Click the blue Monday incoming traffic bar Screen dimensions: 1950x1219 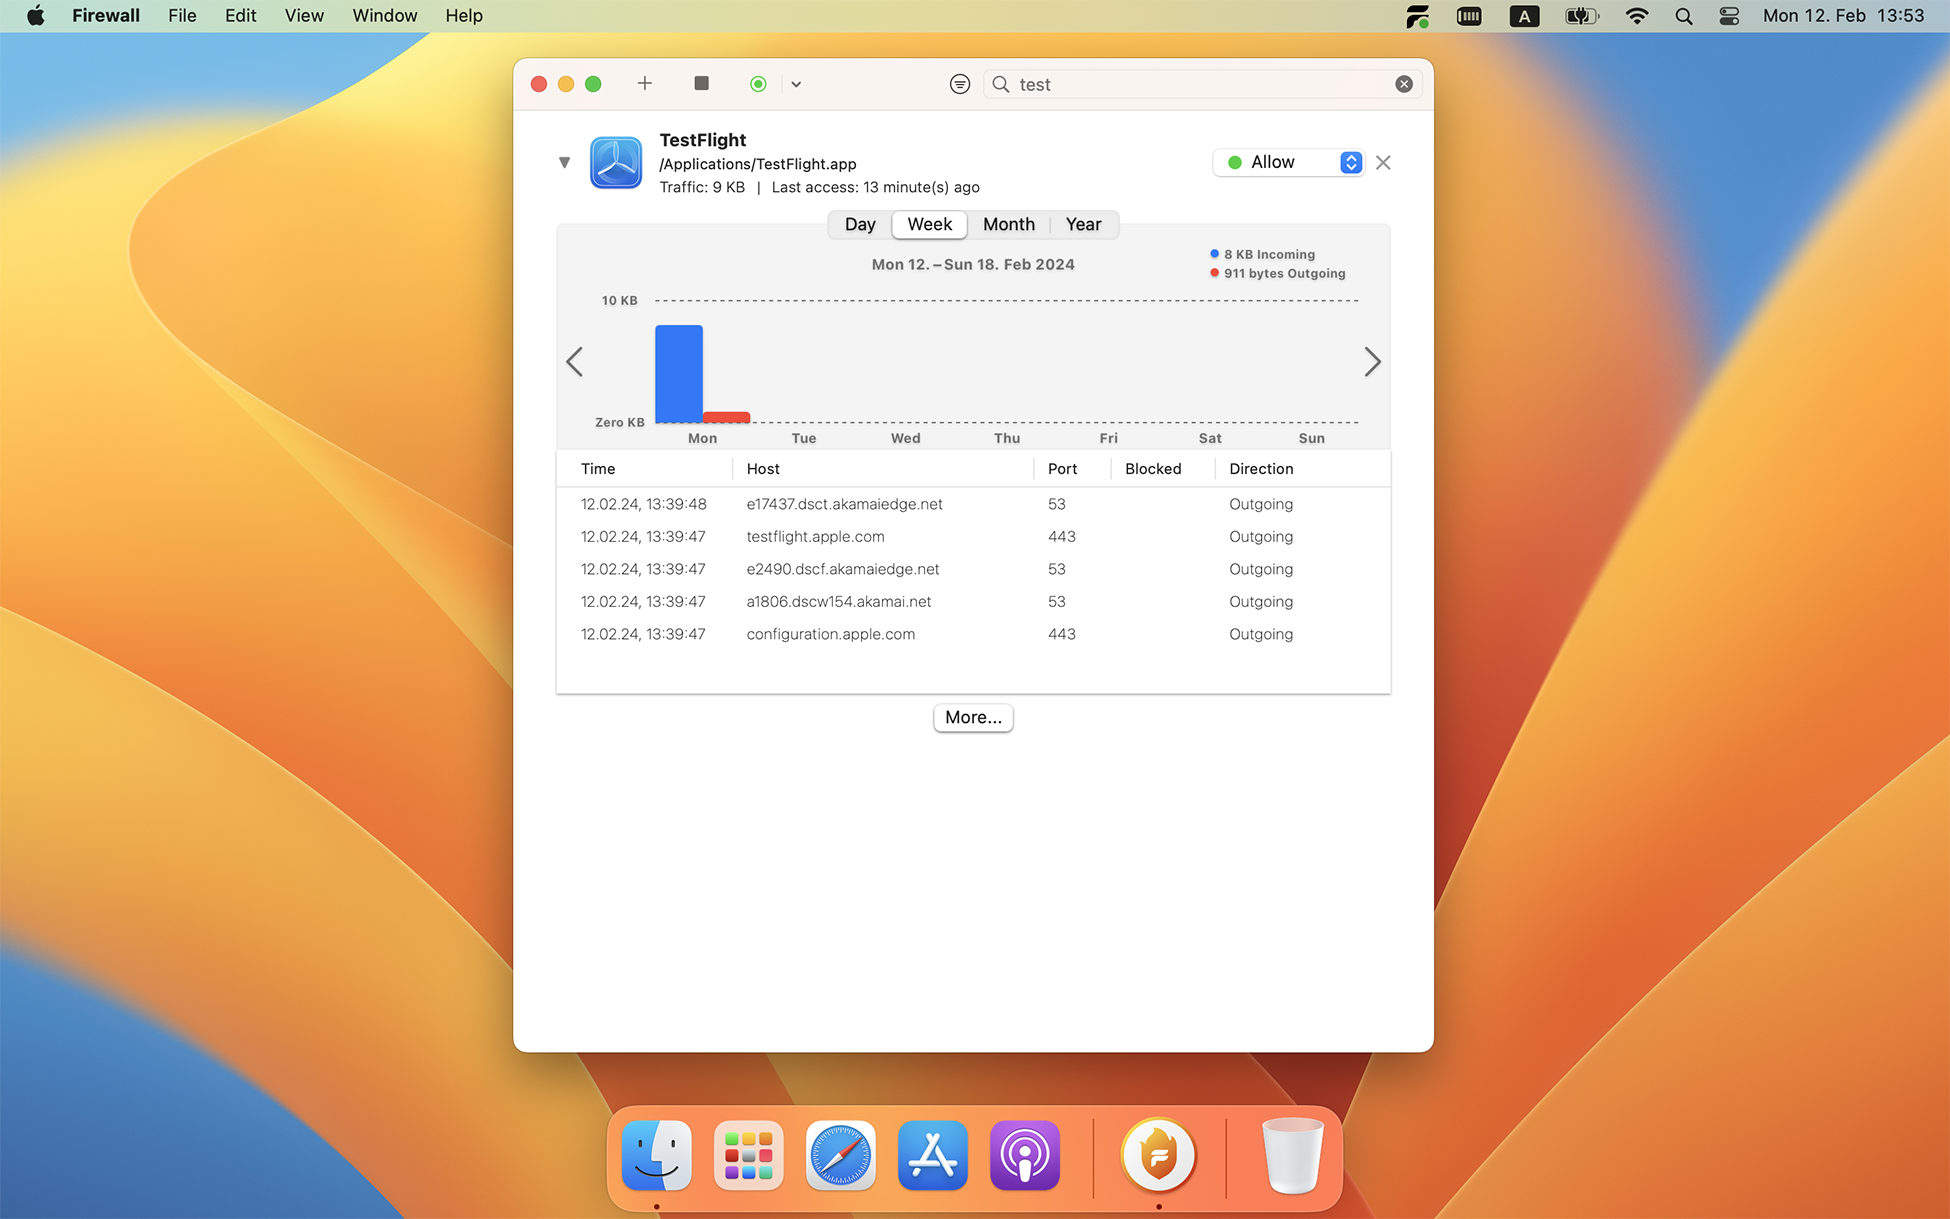679,373
